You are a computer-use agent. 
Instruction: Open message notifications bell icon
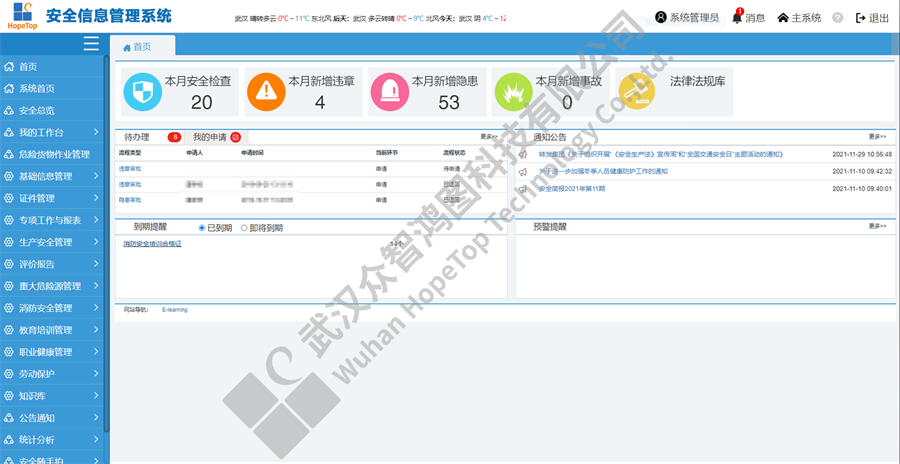tap(738, 17)
